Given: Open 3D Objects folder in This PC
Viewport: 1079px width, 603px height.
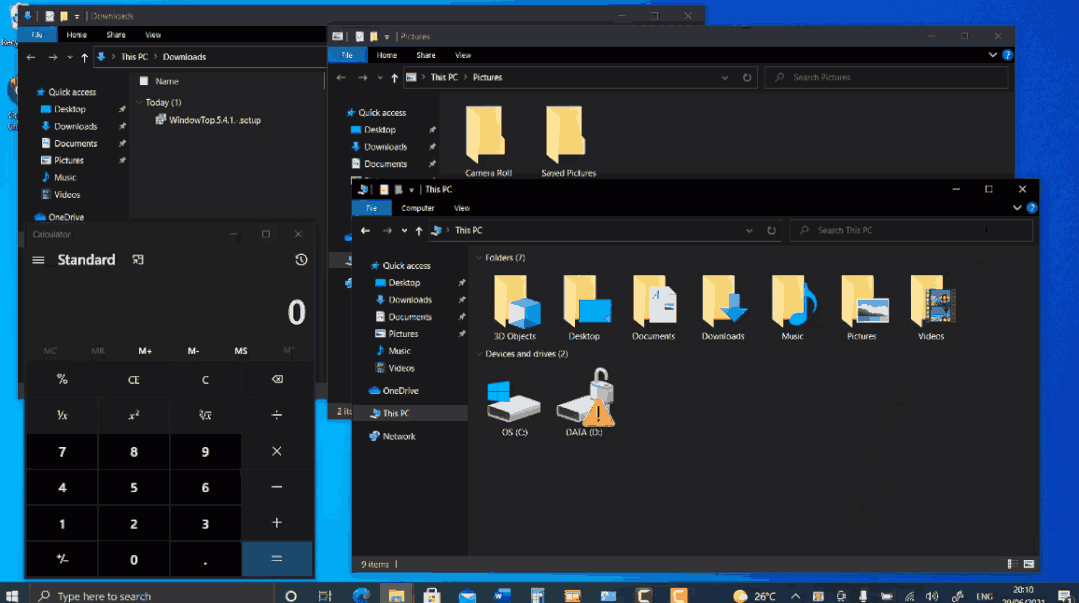Looking at the screenshot, I should pos(515,308).
